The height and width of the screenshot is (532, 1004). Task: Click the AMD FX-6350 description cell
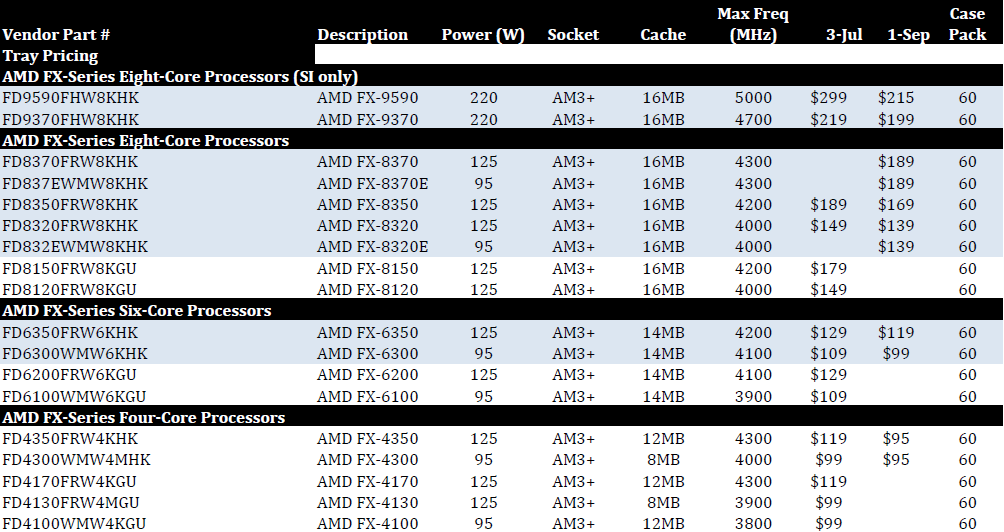(x=368, y=333)
